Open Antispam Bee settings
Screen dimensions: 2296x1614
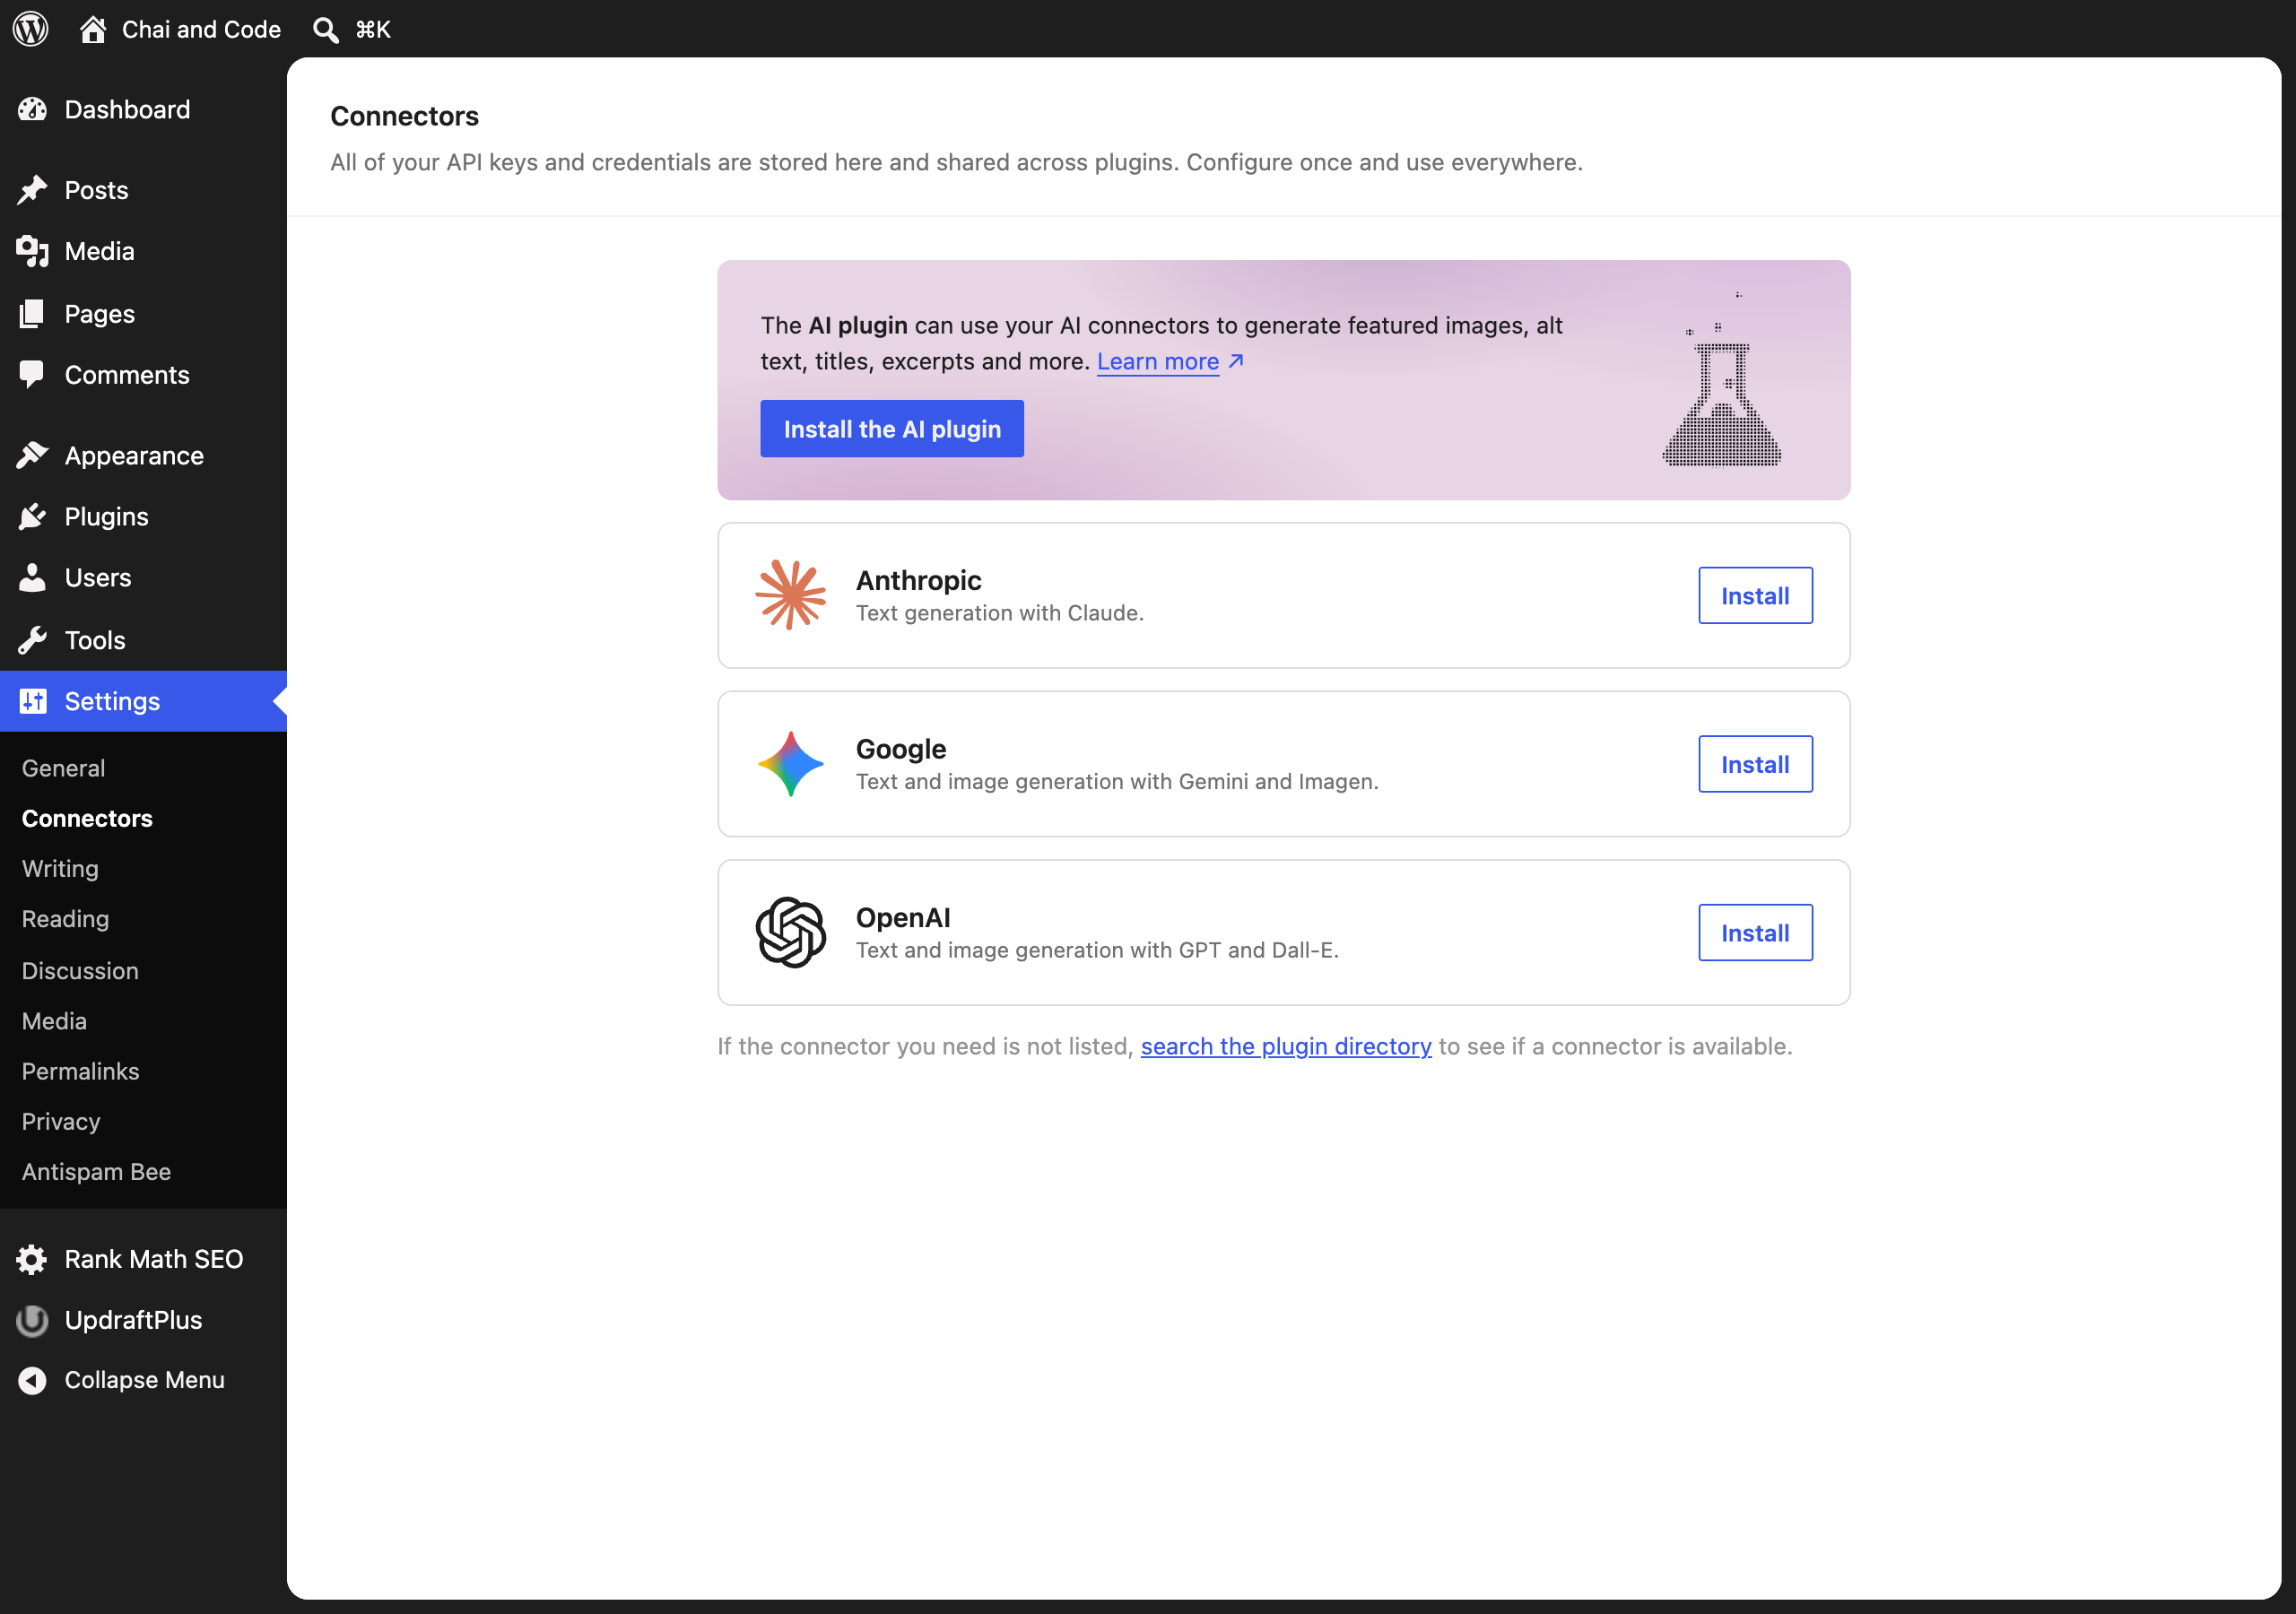(x=96, y=1171)
